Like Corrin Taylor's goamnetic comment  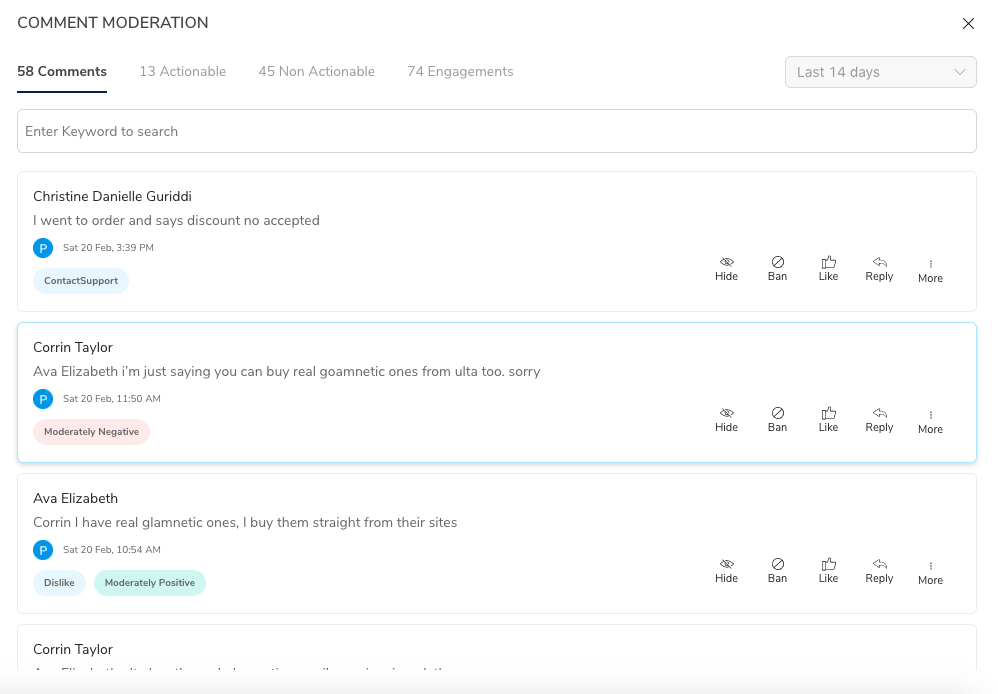(x=828, y=420)
